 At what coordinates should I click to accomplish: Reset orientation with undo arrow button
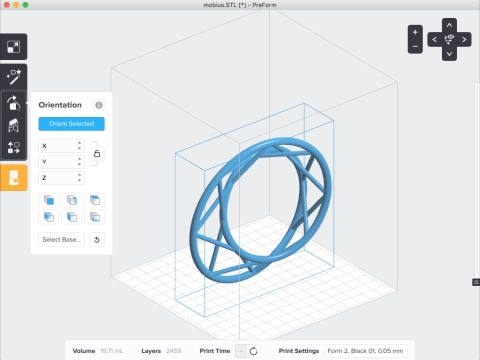pos(97,239)
